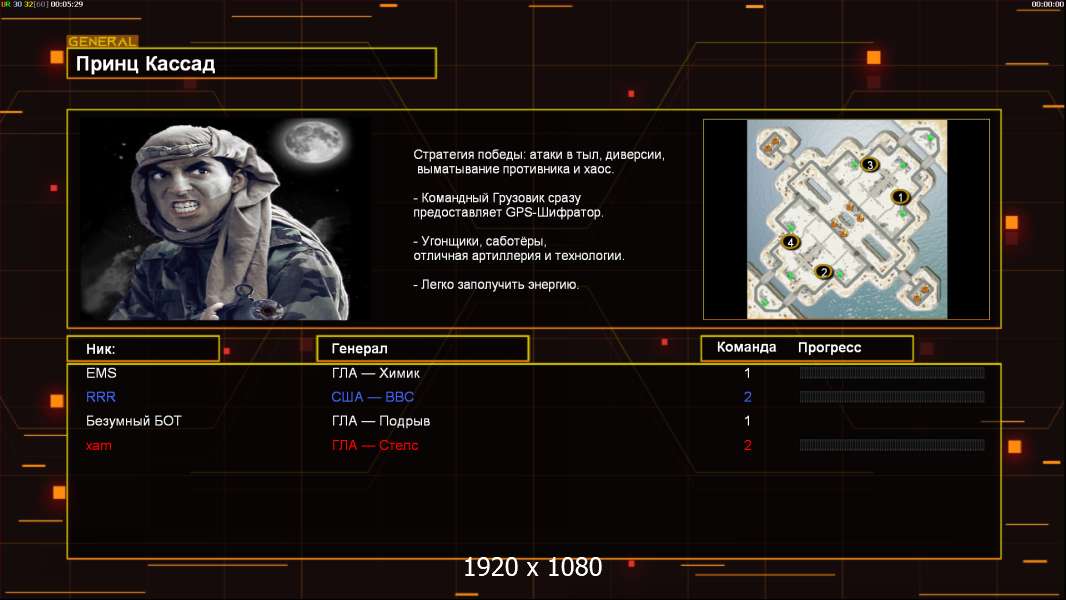Click start position marker 1 on map

(900, 197)
